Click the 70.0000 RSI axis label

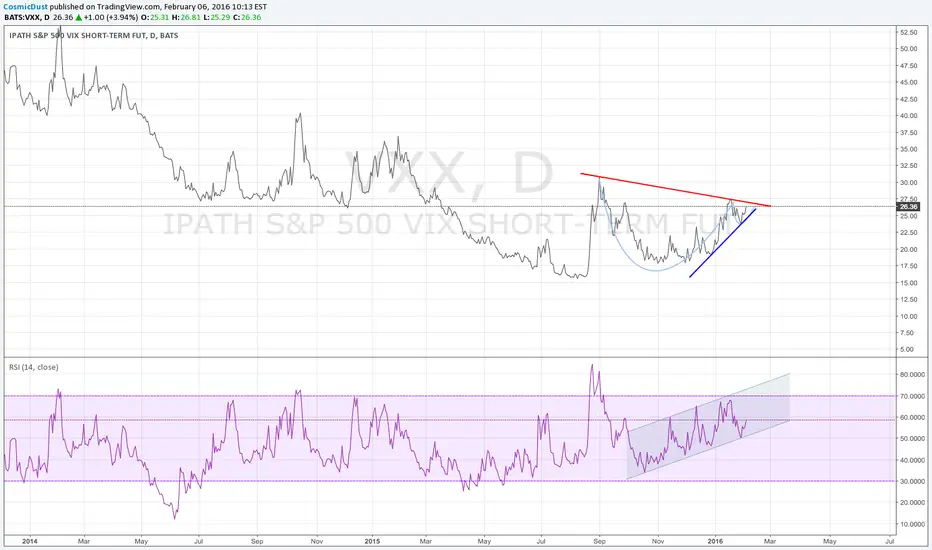coord(912,396)
